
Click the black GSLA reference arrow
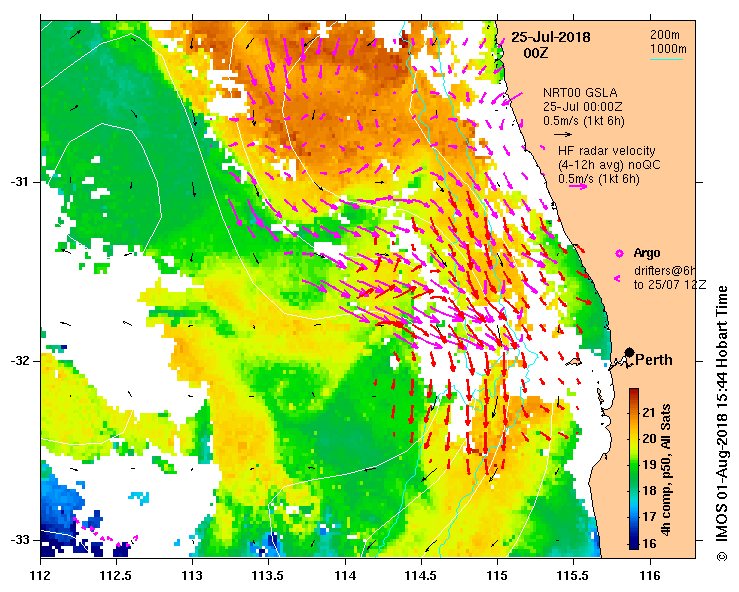563,135
